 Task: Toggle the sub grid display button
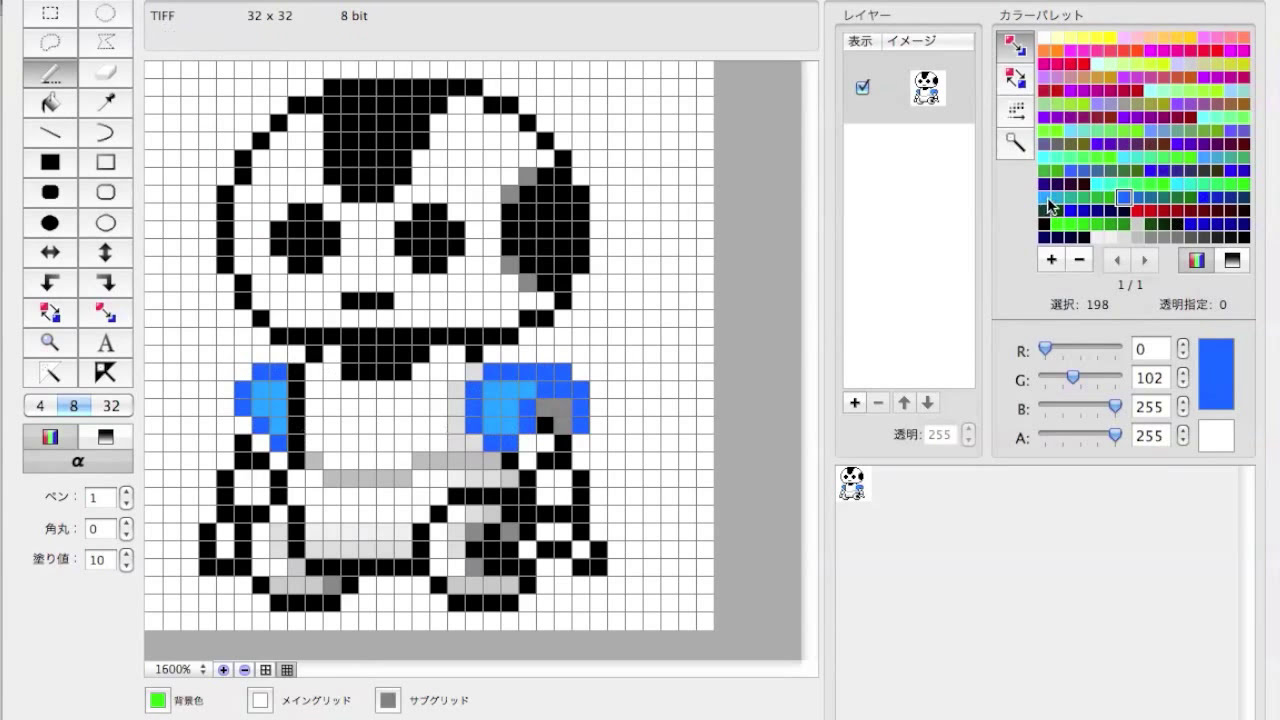tap(287, 670)
